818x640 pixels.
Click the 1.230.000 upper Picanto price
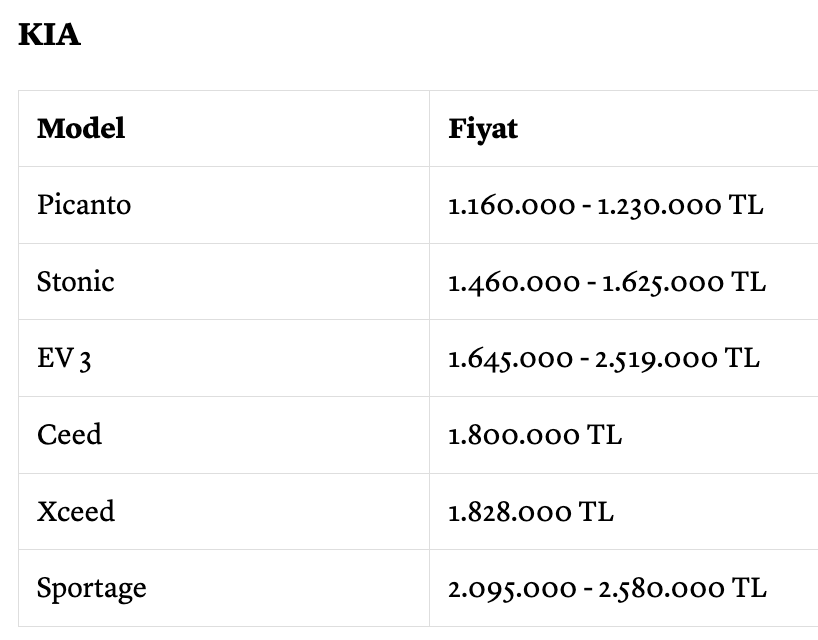point(659,206)
